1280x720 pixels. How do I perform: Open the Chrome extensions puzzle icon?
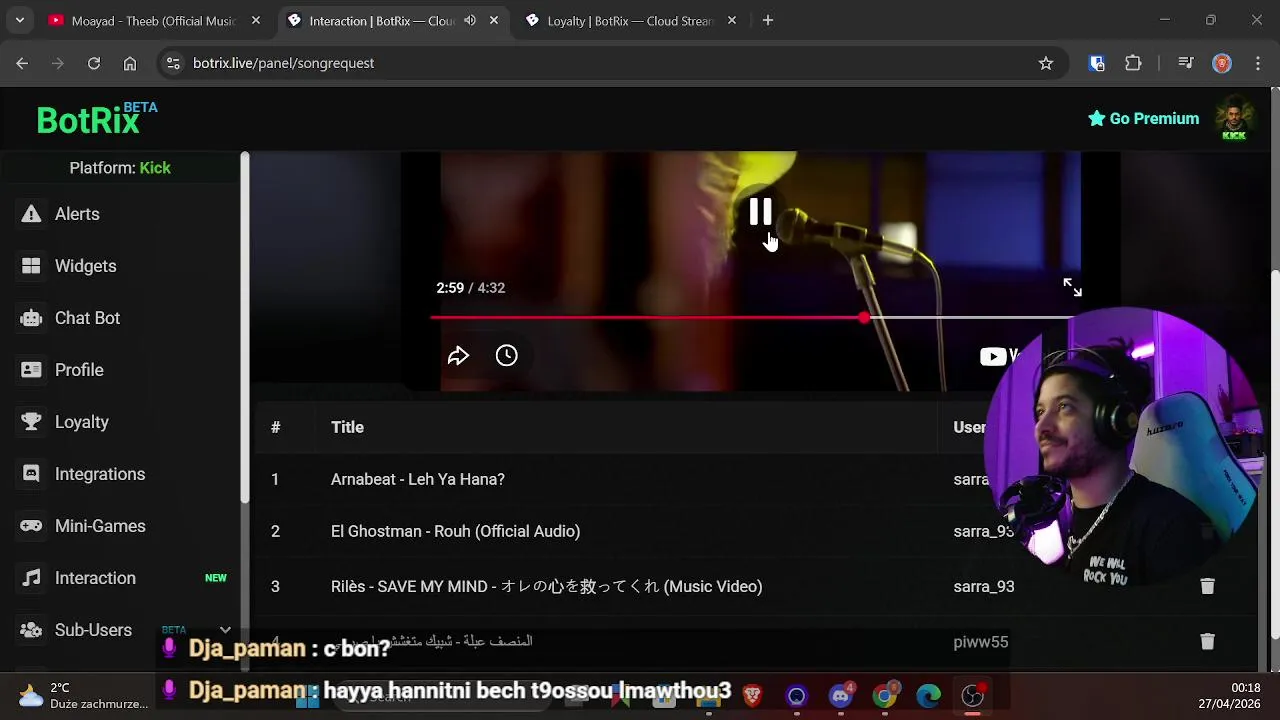tap(1133, 63)
